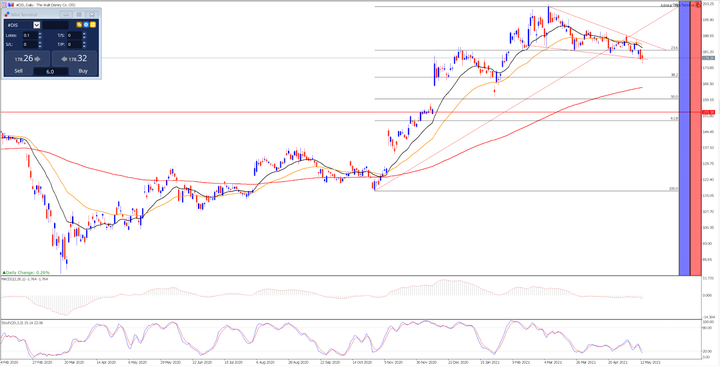Click the Mini Terminal logo icon
Screen dimensions: 720x366
point(7,14)
